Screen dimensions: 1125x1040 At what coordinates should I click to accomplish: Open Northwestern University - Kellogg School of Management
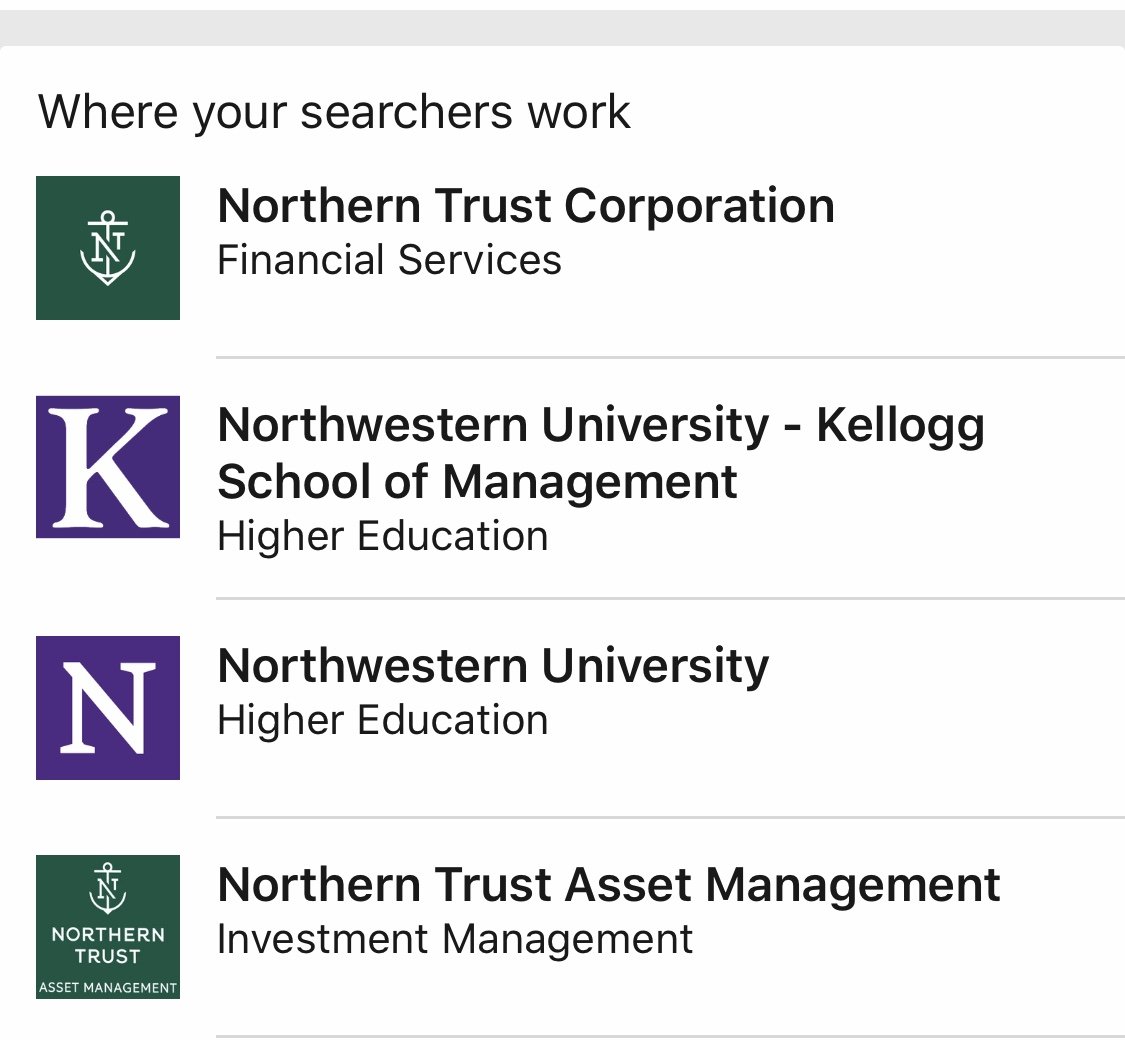pyautogui.click(x=600, y=453)
